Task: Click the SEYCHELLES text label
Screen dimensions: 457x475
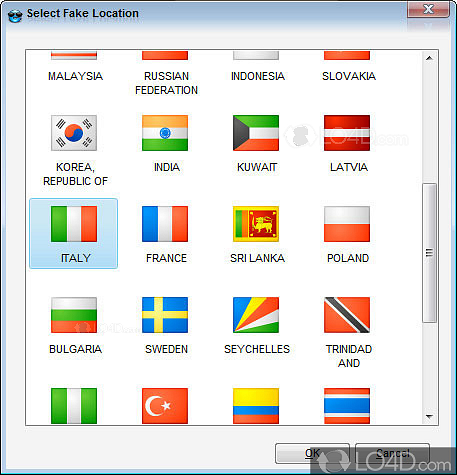Action: point(257,349)
